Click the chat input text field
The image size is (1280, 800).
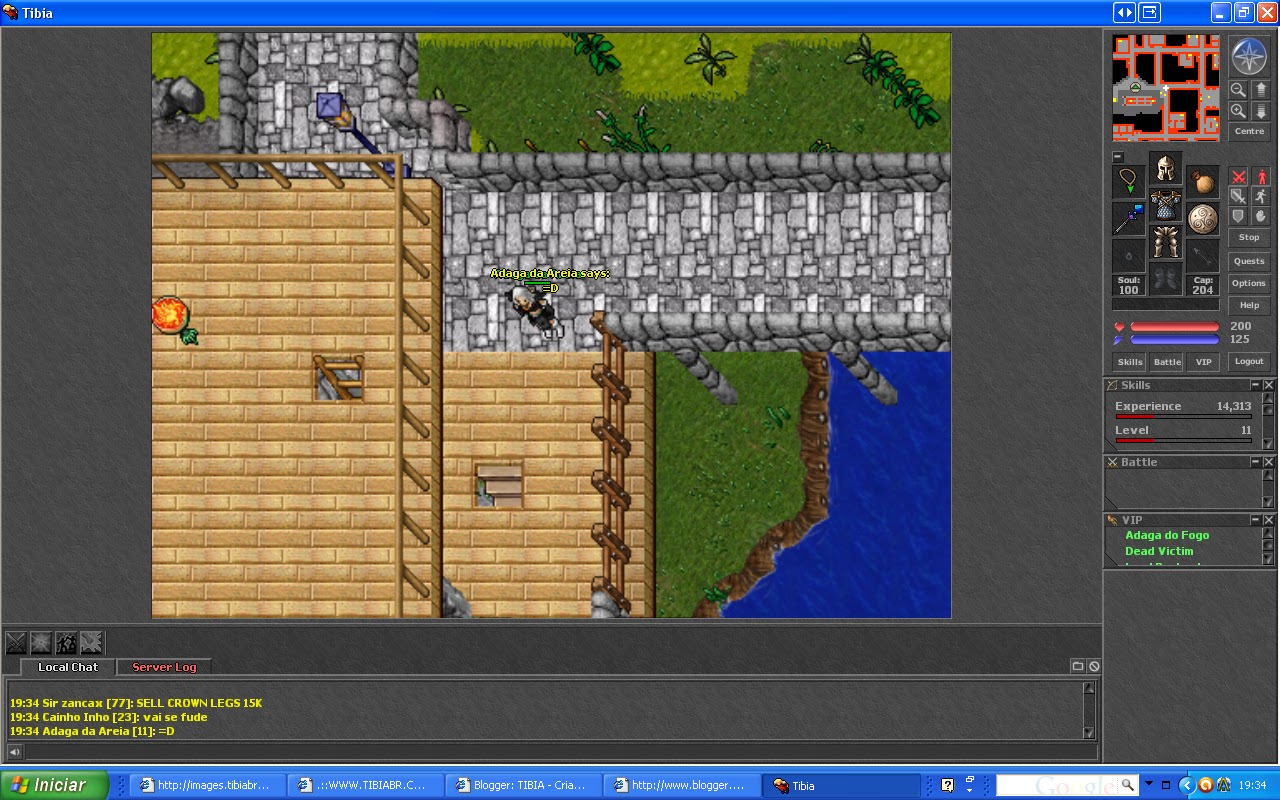560,752
